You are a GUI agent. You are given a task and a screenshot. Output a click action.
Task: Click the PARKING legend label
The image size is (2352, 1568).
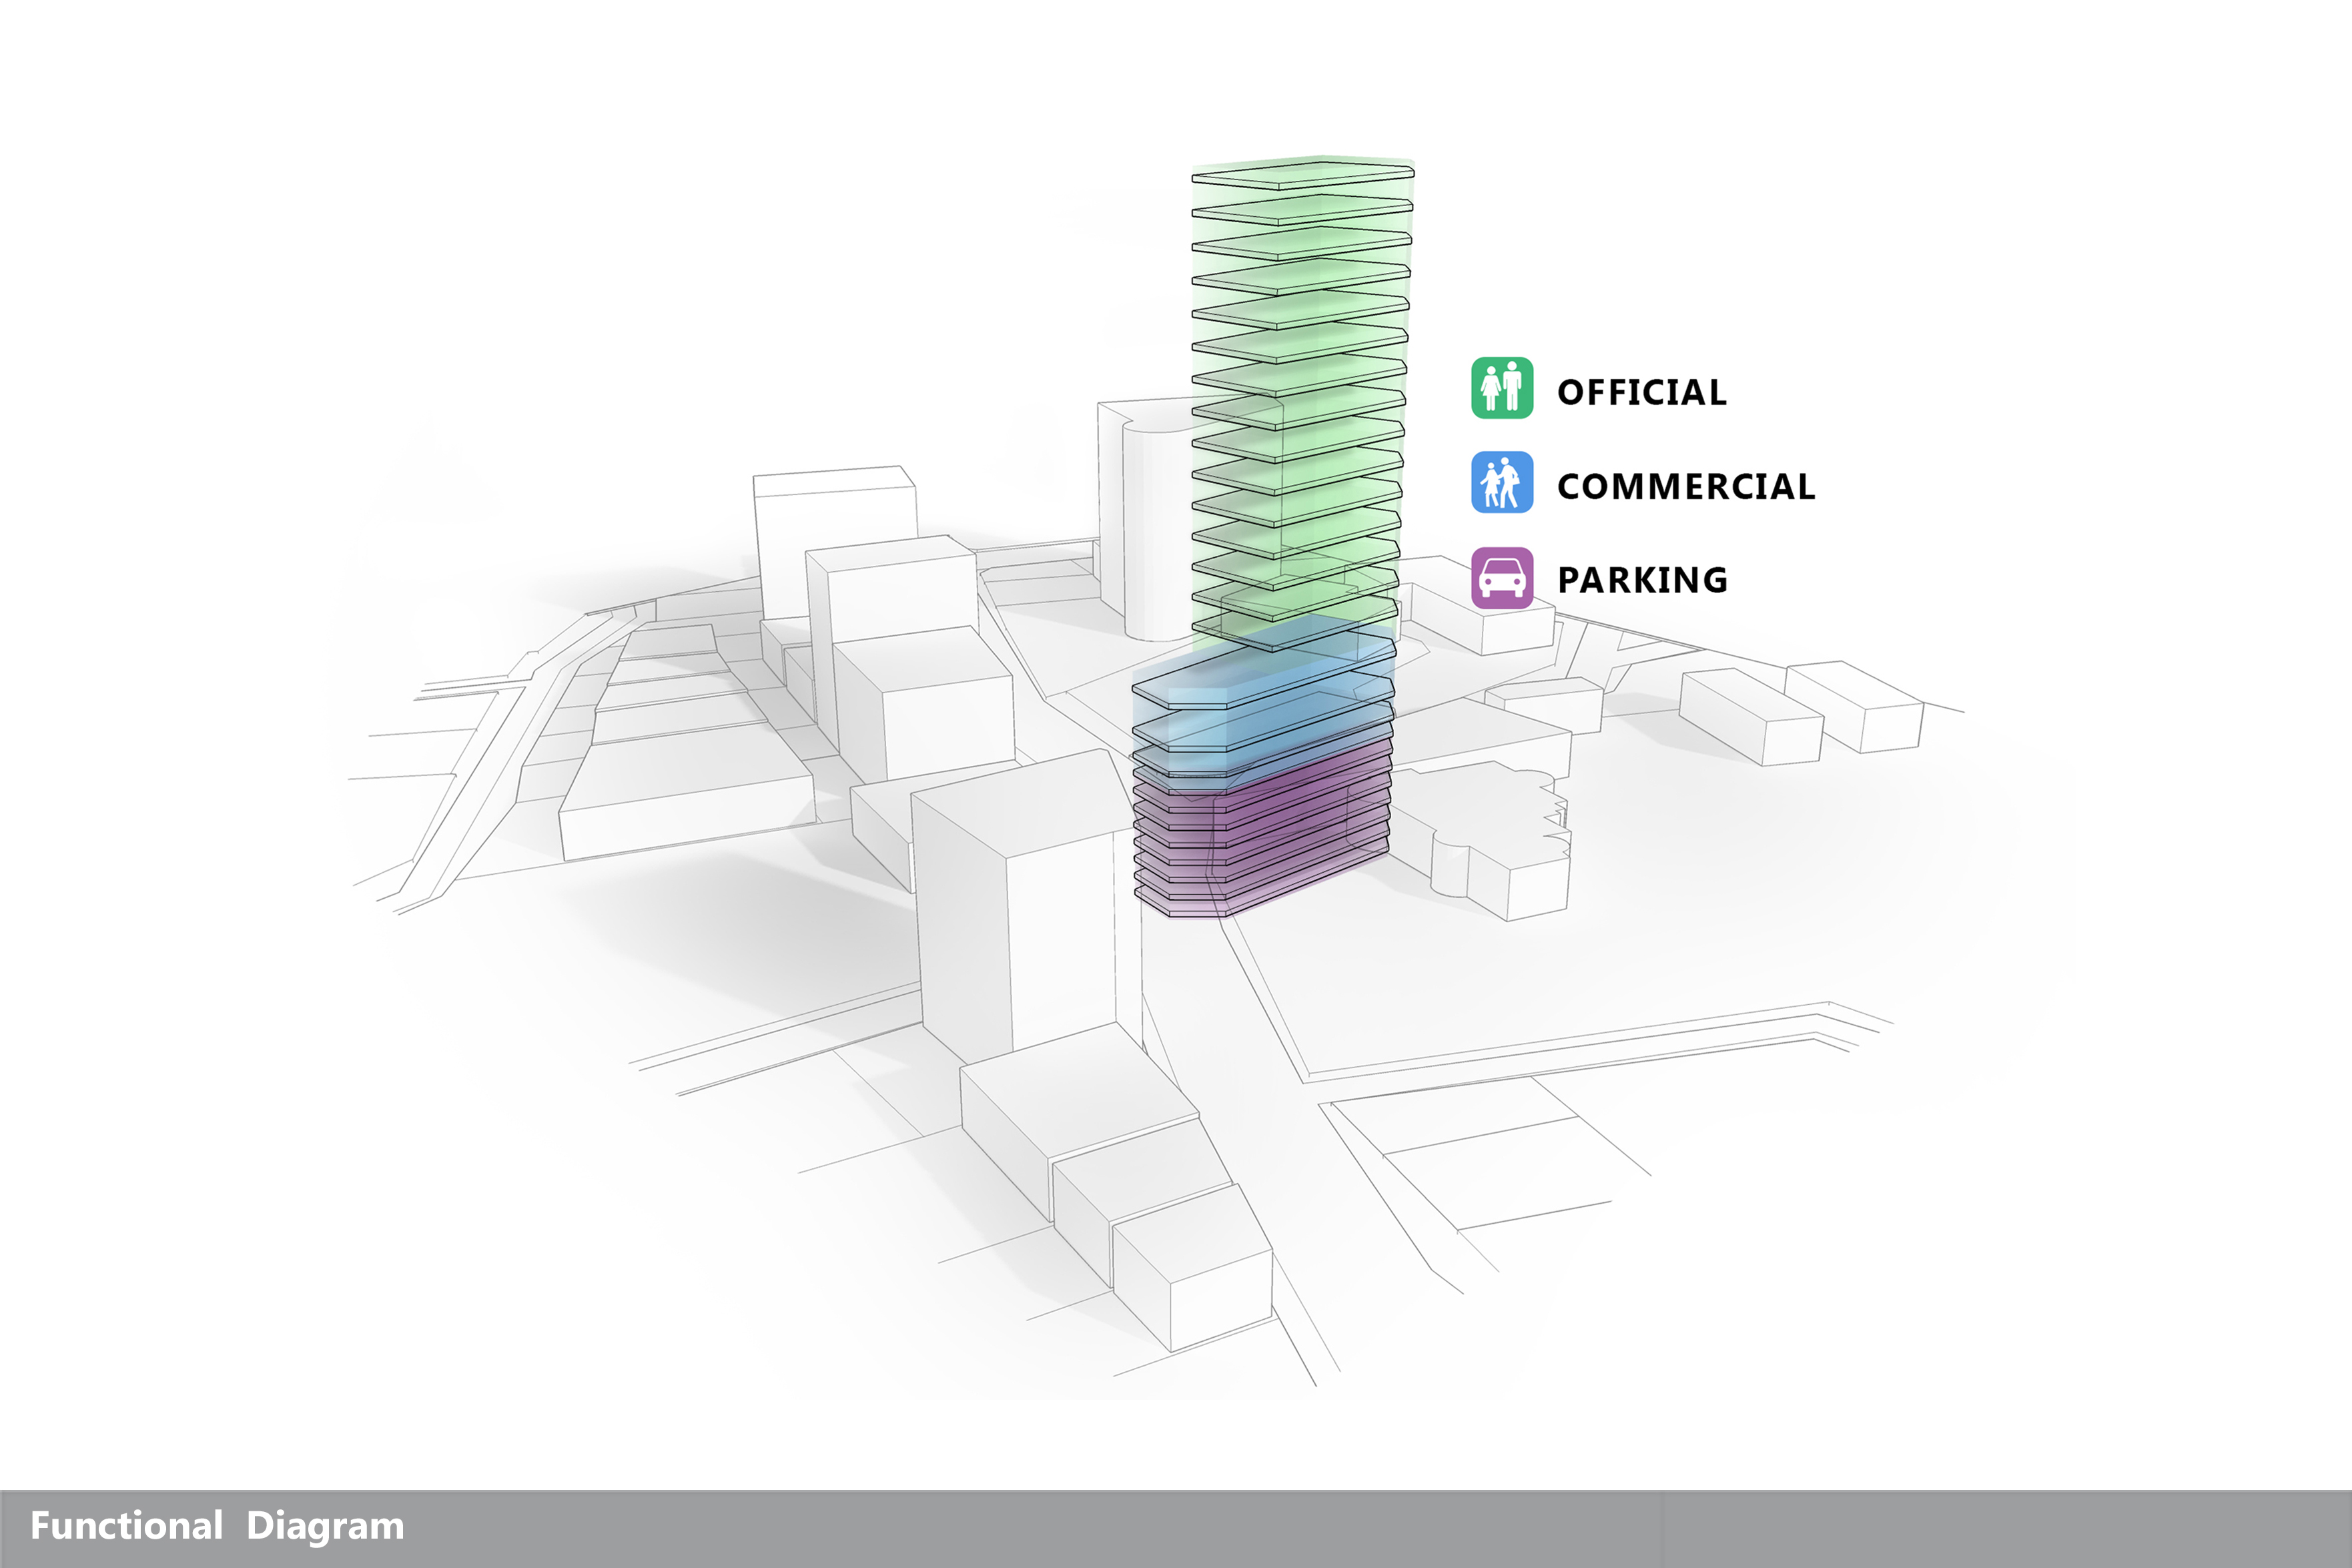click(x=1643, y=580)
